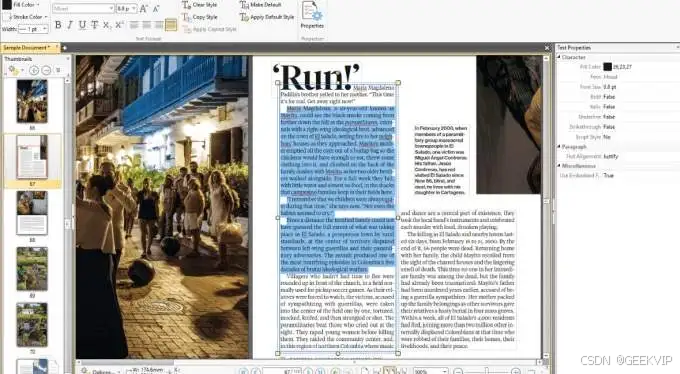Screen dimensions: 680x374
Task: Click Make Default style button
Action: tap(261, 5)
